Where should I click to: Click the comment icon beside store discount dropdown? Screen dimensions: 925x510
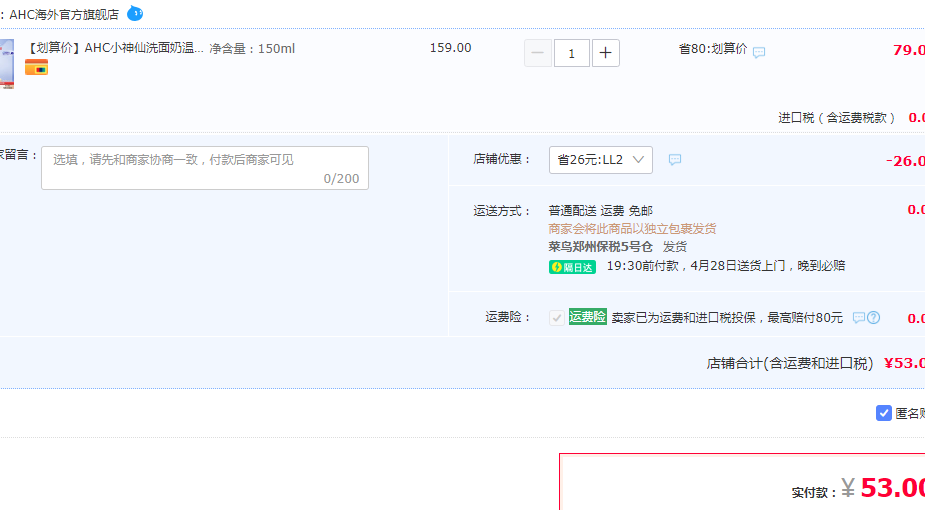click(x=675, y=159)
